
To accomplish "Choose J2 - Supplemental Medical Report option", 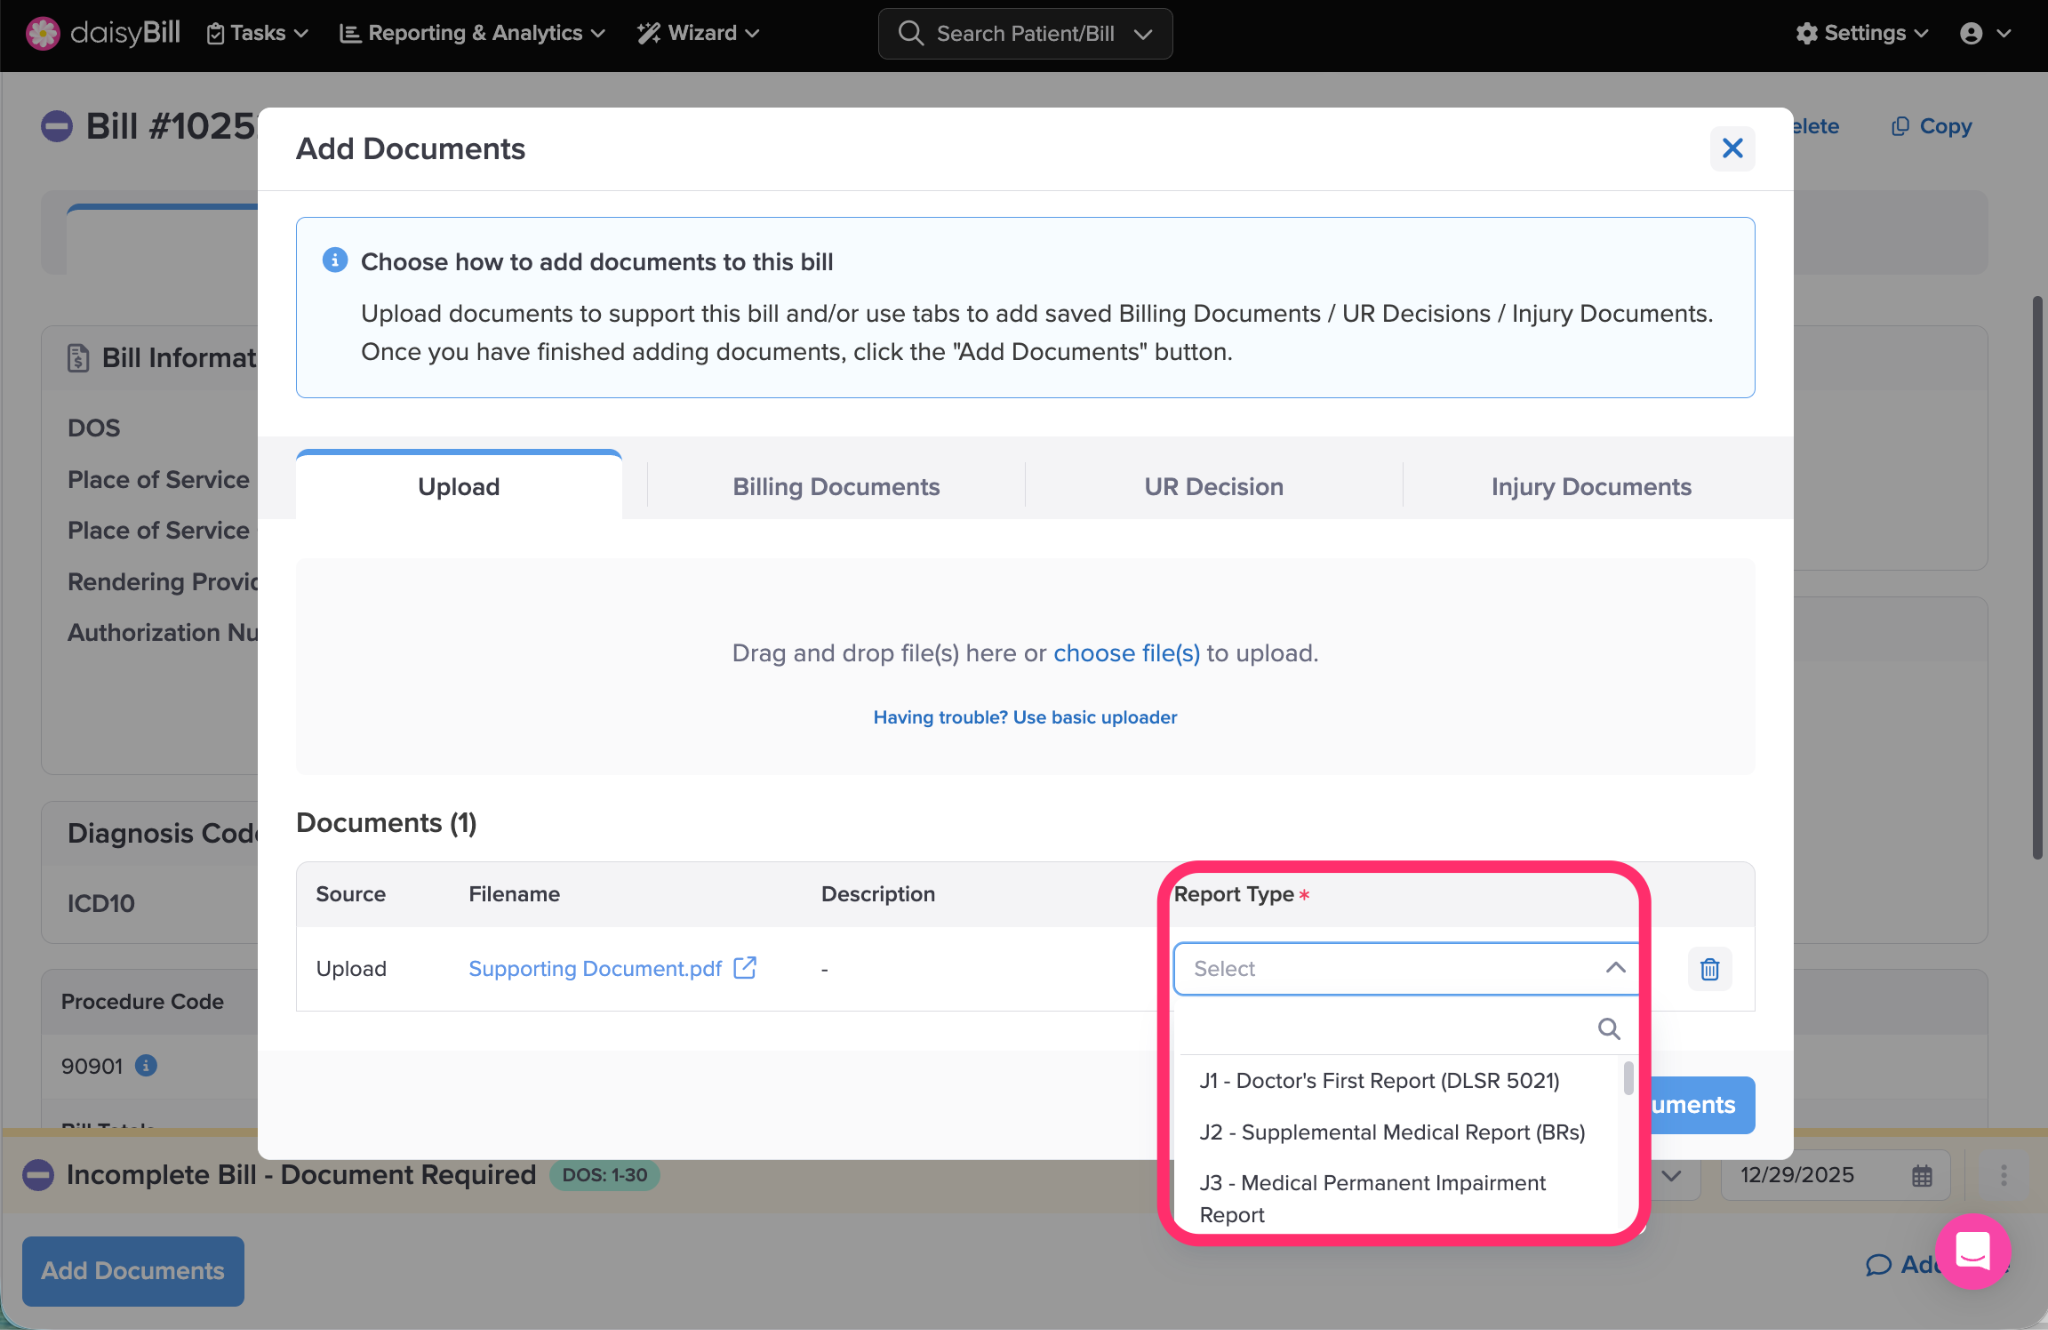I will coord(1392,1132).
